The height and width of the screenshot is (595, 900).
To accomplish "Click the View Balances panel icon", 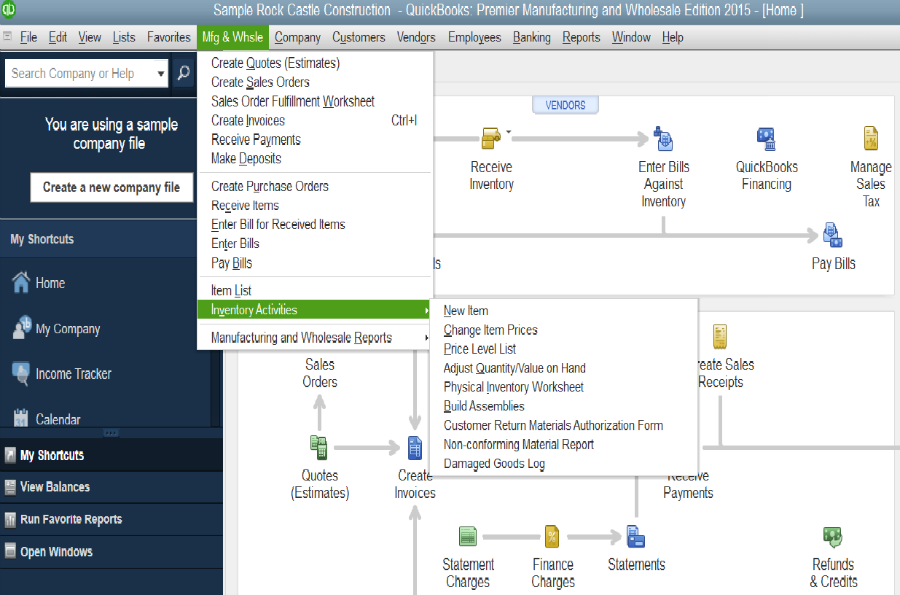I will (x=10, y=487).
